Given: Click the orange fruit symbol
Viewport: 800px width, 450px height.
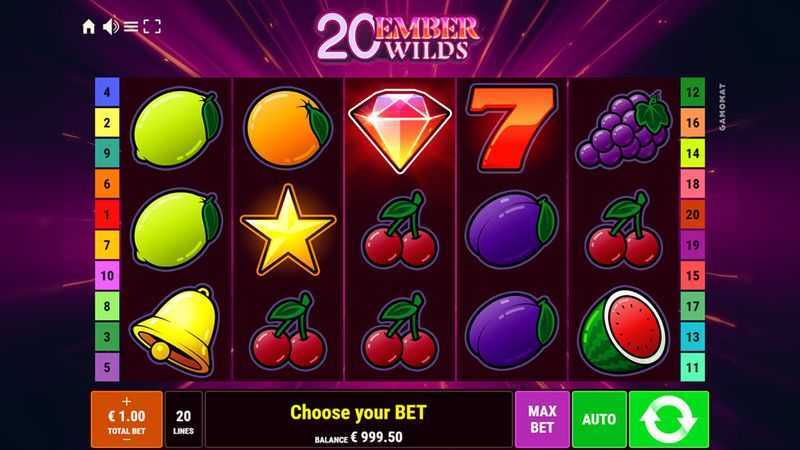Looking at the screenshot, I should 288,128.
